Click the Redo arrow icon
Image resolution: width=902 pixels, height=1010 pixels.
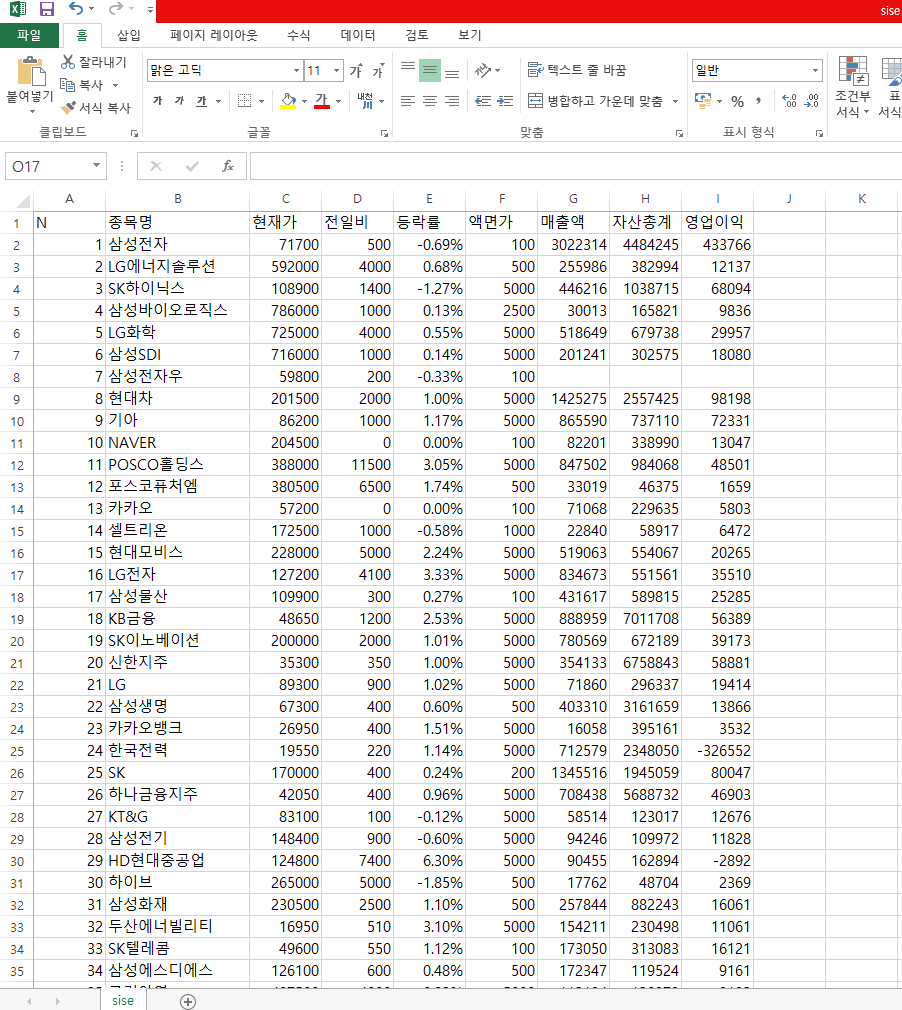[x=115, y=9]
